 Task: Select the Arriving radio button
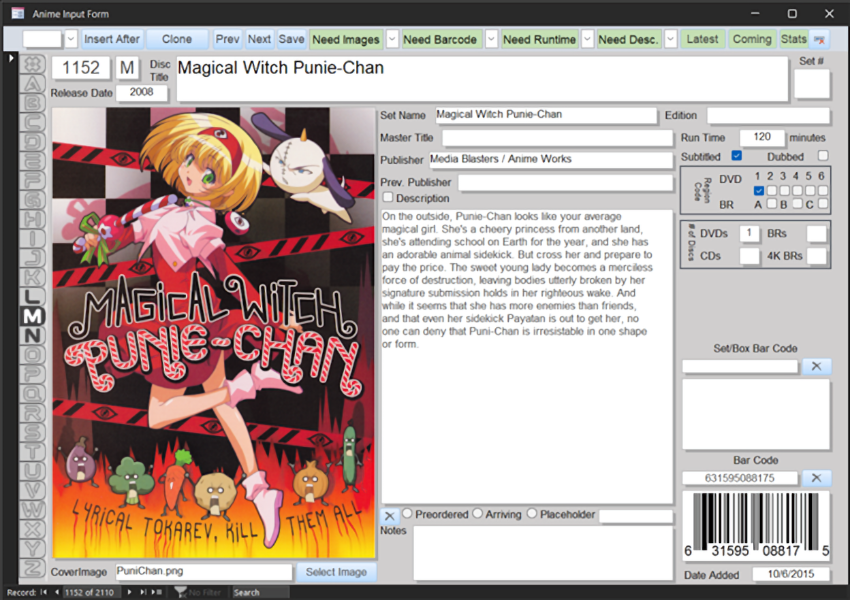click(x=478, y=513)
